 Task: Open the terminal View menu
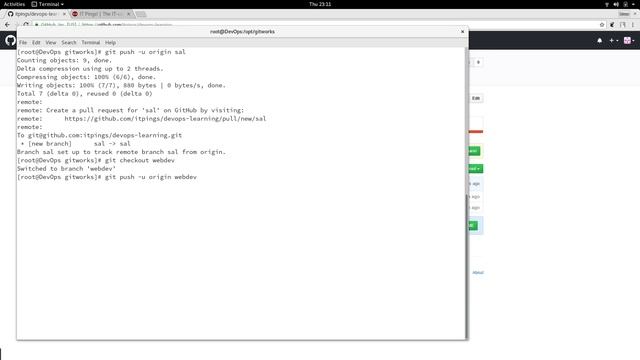pos(51,42)
